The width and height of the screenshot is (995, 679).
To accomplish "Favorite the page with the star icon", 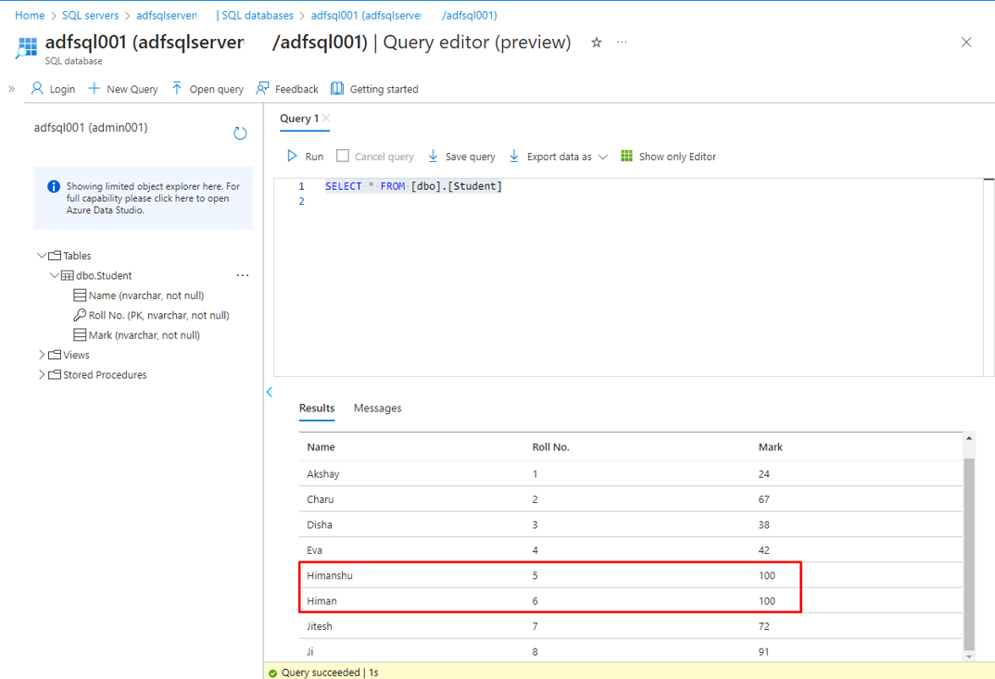I will click(x=597, y=43).
